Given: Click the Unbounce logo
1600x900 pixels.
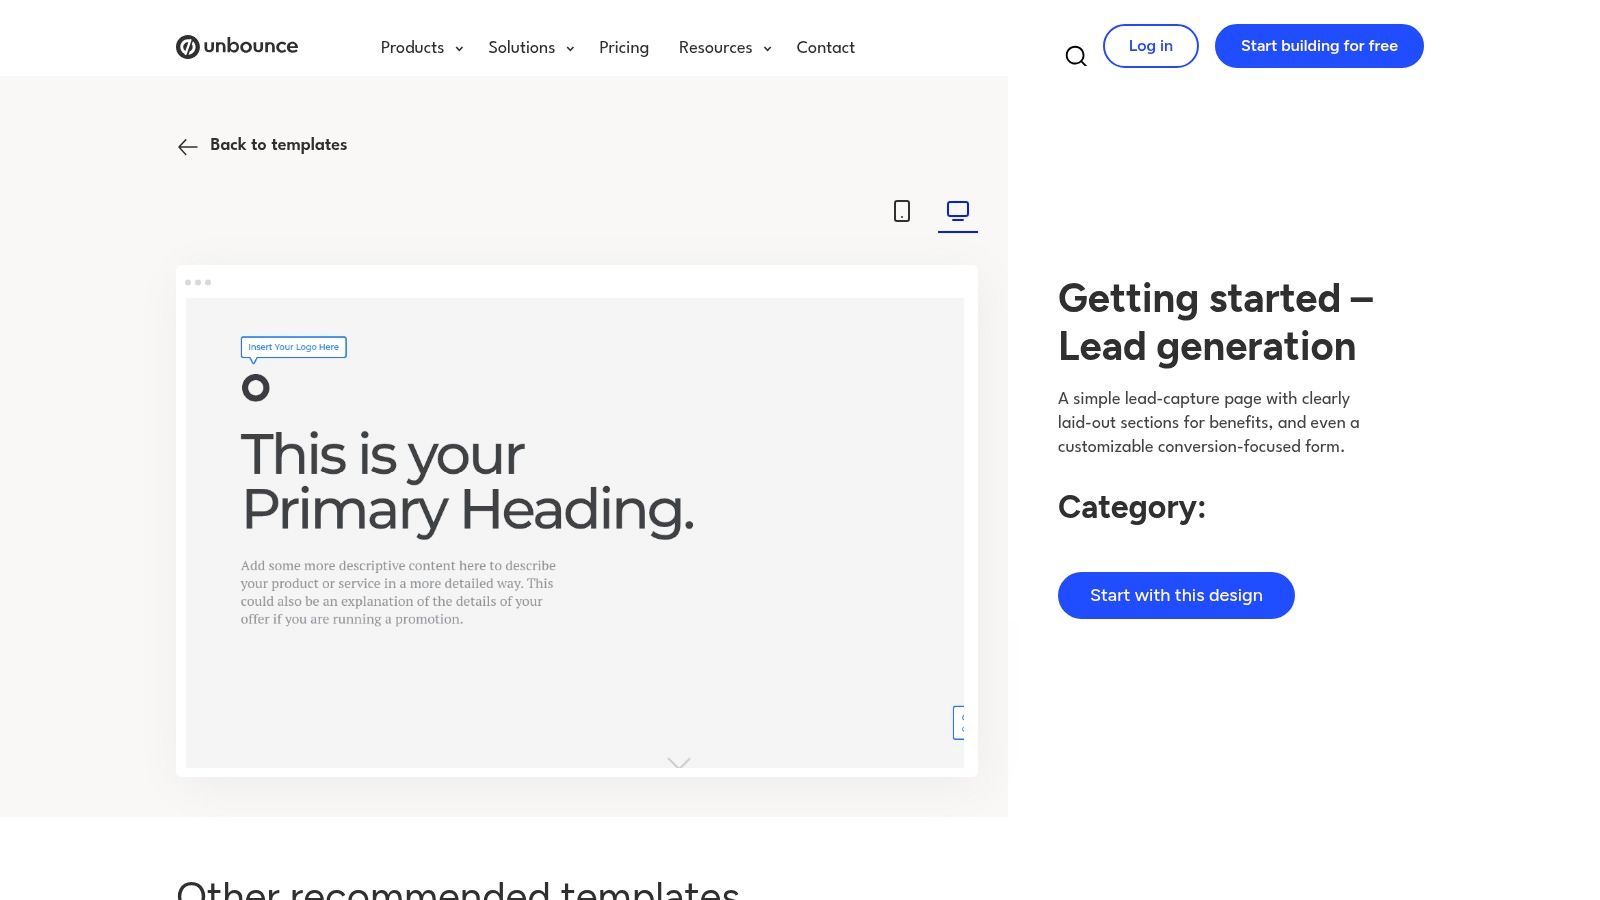Looking at the screenshot, I should pos(237,46).
